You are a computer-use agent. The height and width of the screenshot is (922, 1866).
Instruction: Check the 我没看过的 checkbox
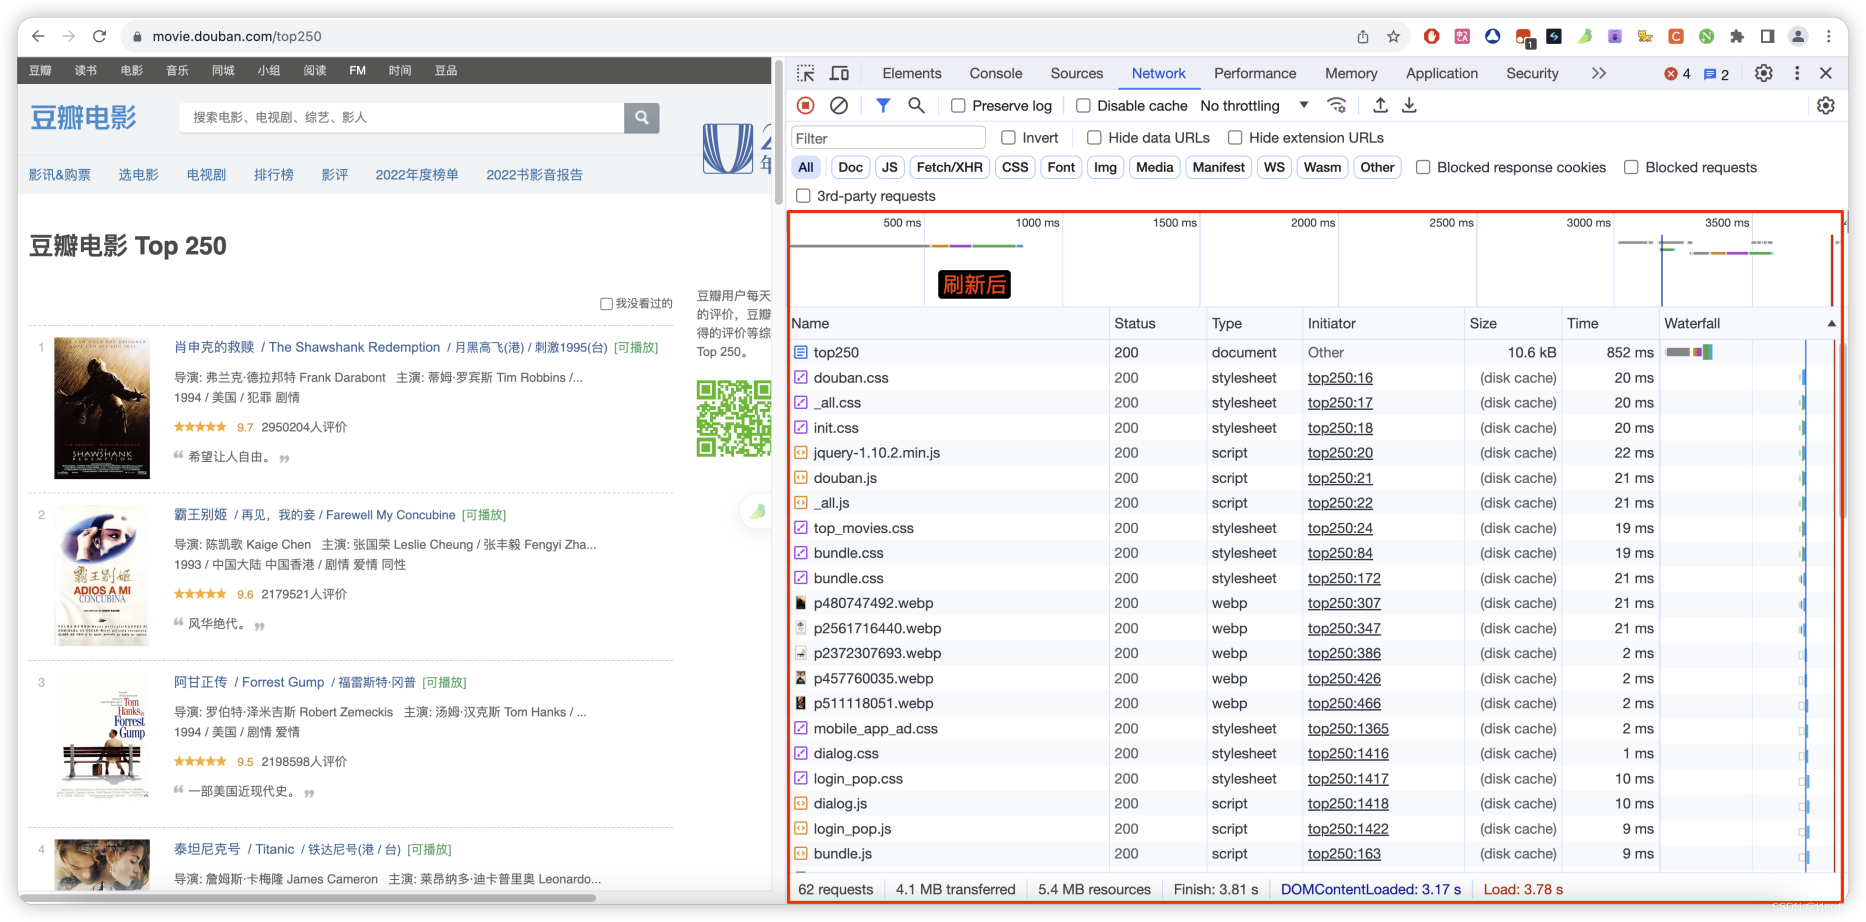606,304
